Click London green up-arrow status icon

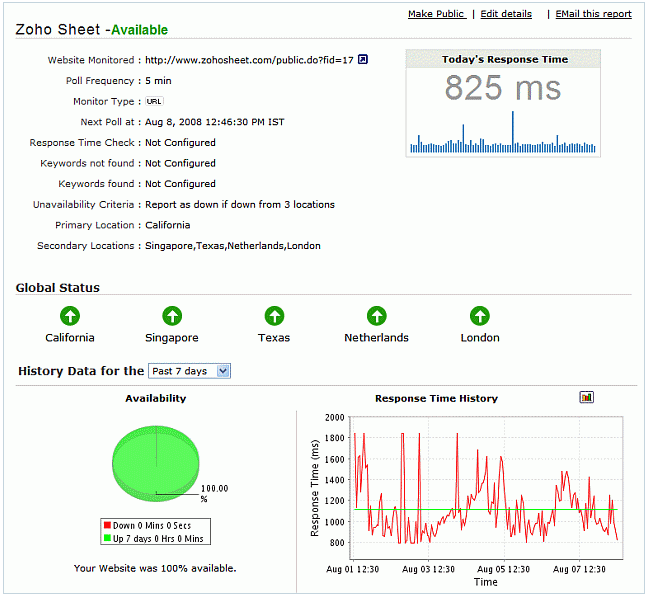tap(480, 316)
